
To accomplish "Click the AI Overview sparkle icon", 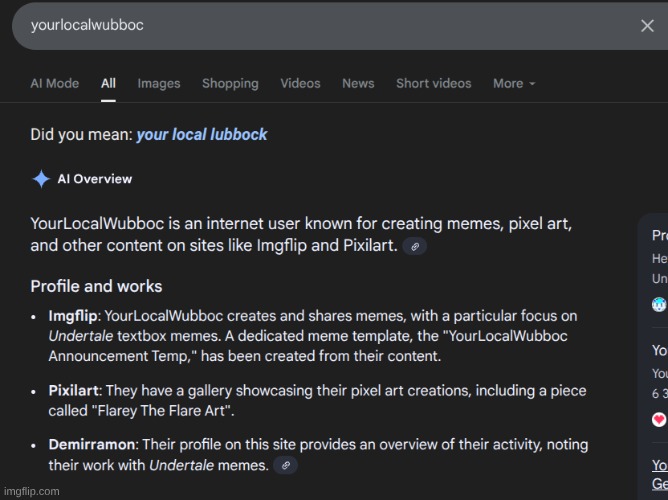I will pos(41,179).
